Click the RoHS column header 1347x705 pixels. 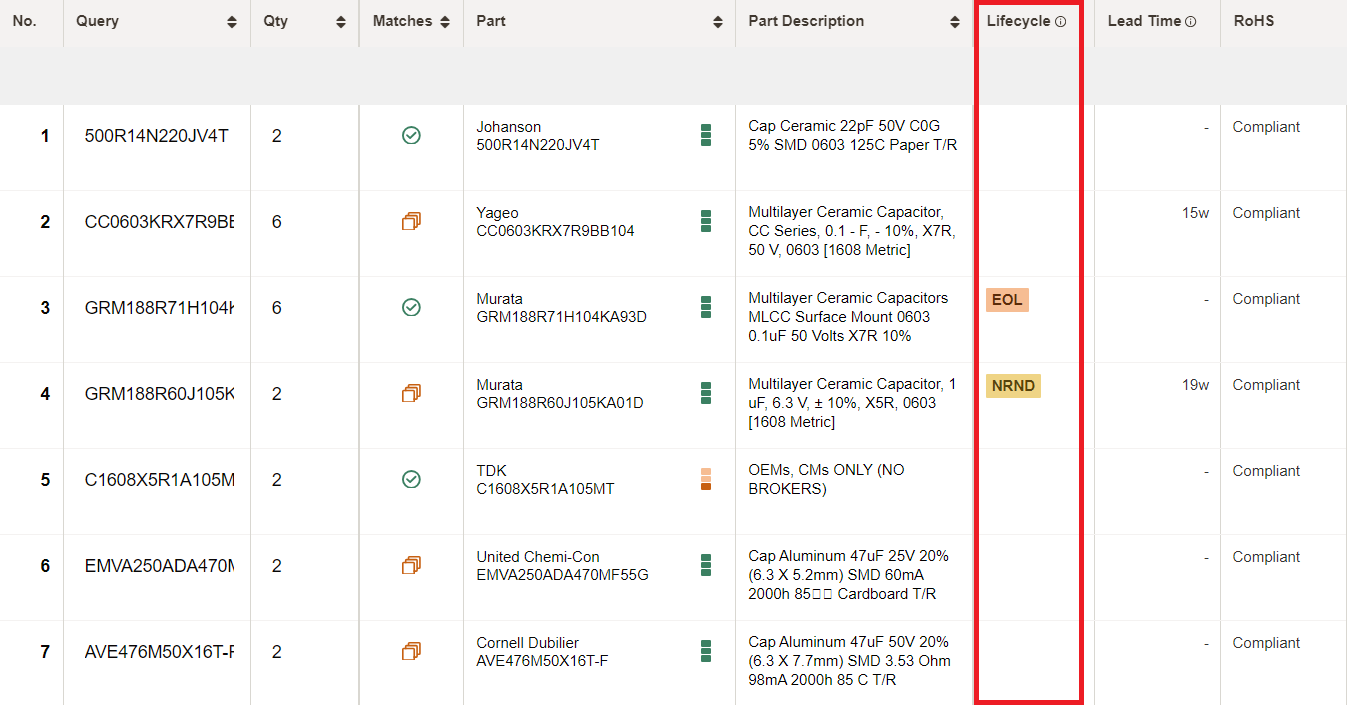tap(1254, 21)
